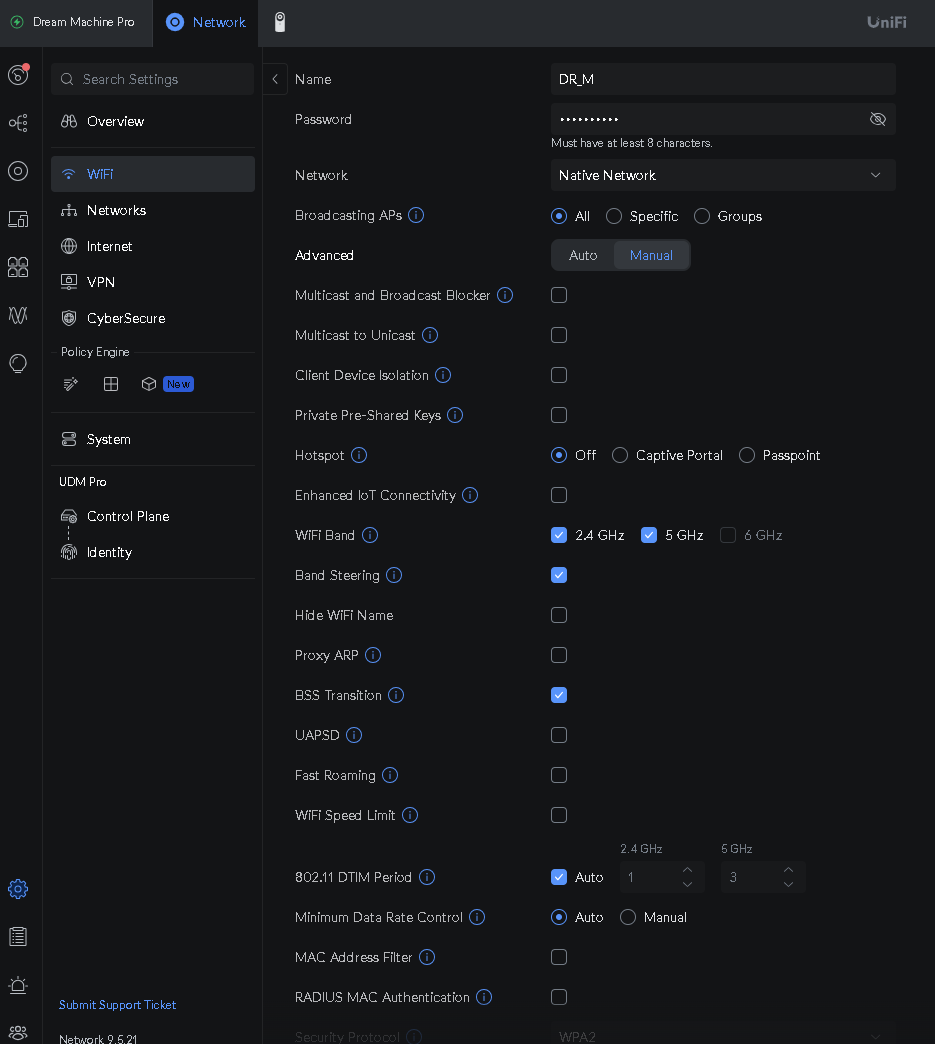Image resolution: width=935 pixels, height=1044 pixels.
Task: Reveal the WiFi password with eye icon
Action: [x=878, y=119]
